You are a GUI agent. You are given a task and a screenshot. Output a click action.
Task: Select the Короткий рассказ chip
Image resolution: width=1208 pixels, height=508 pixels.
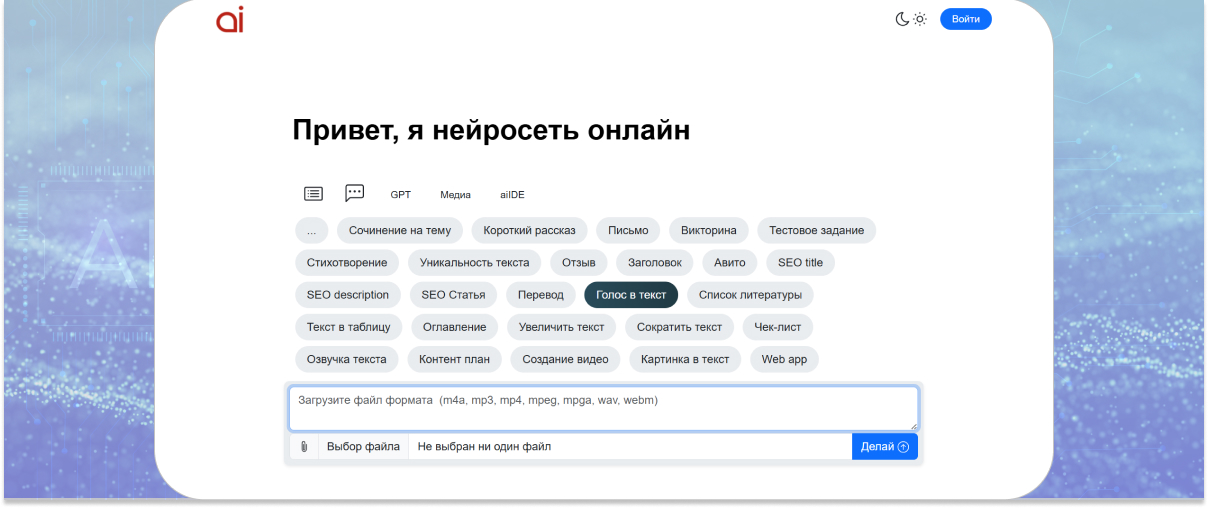click(530, 230)
